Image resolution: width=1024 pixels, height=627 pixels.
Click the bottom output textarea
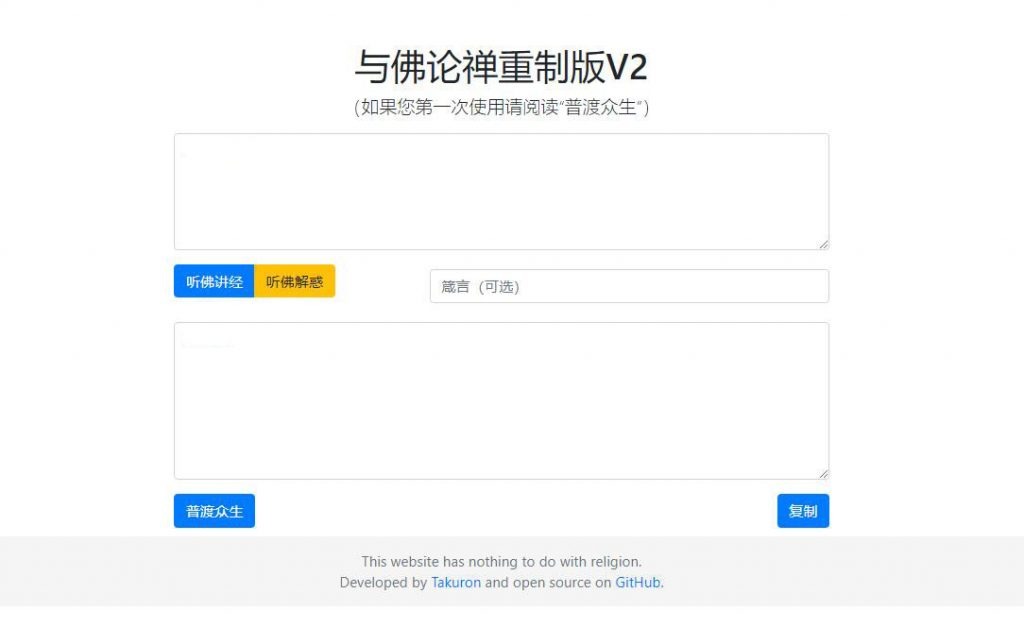tap(500, 398)
